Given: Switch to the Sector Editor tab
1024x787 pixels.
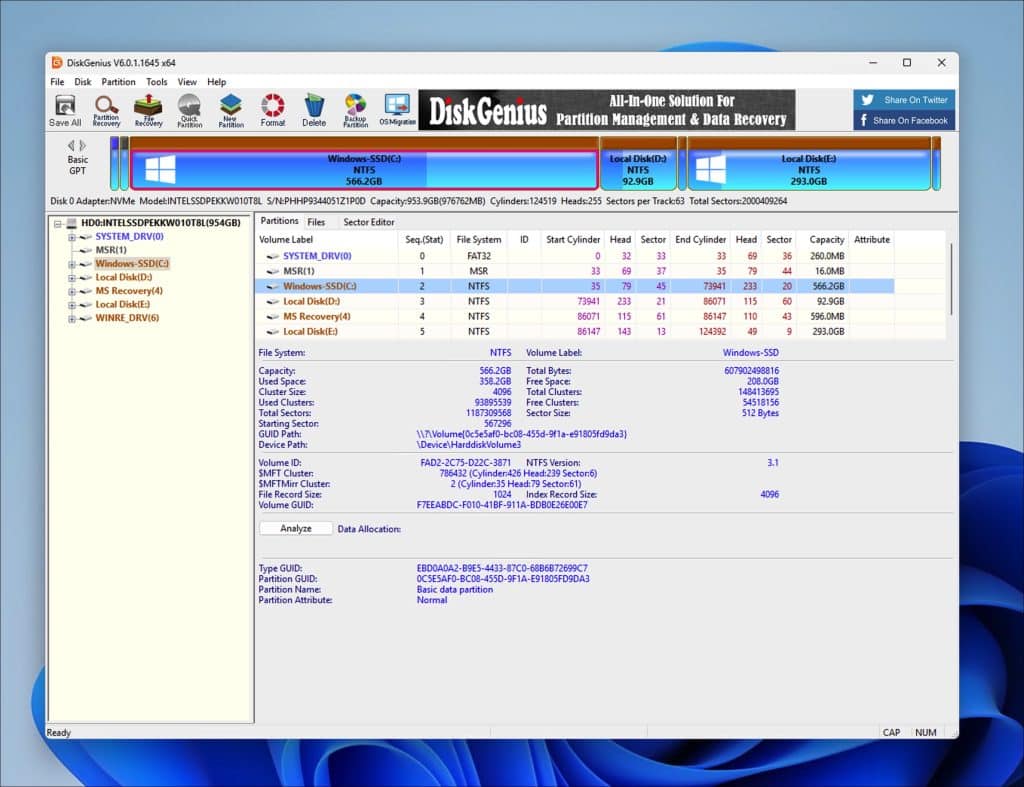Looking at the screenshot, I should click(369, 222).
